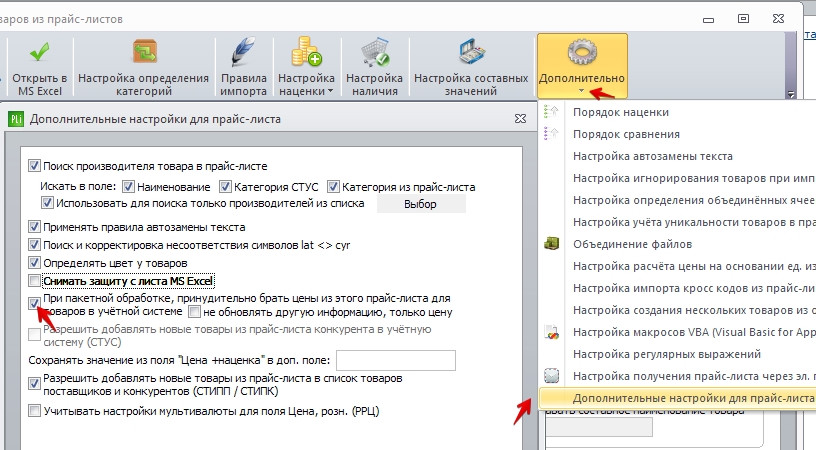
Task: Open Настройка регулярных выражений menu item
Action: (x=667, y=354)
